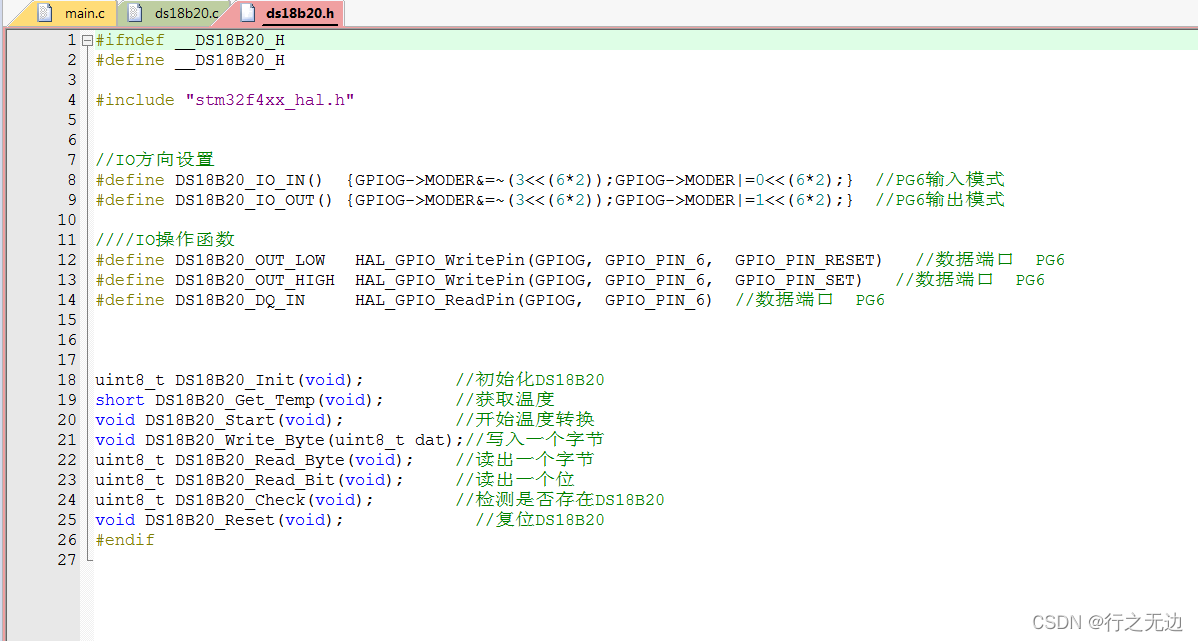Click the ds18b20.h file icon
The width and height of the screenshot is (1198, 641).
coord(248,13)
